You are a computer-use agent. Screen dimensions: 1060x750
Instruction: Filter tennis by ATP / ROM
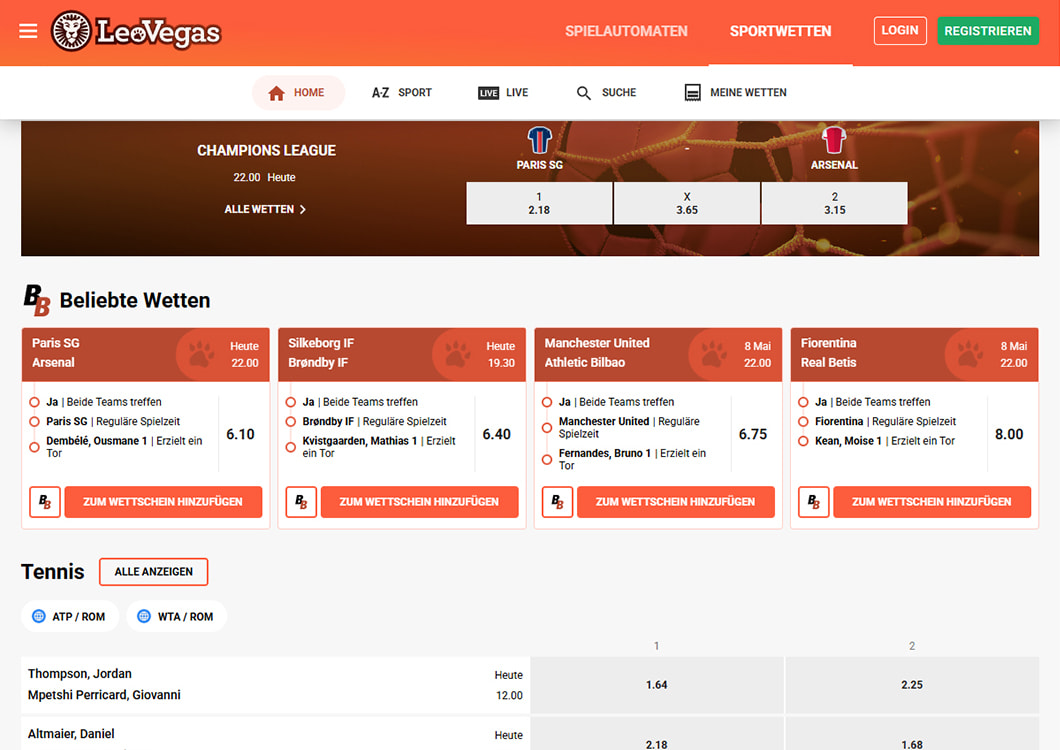tap(70, 616)
